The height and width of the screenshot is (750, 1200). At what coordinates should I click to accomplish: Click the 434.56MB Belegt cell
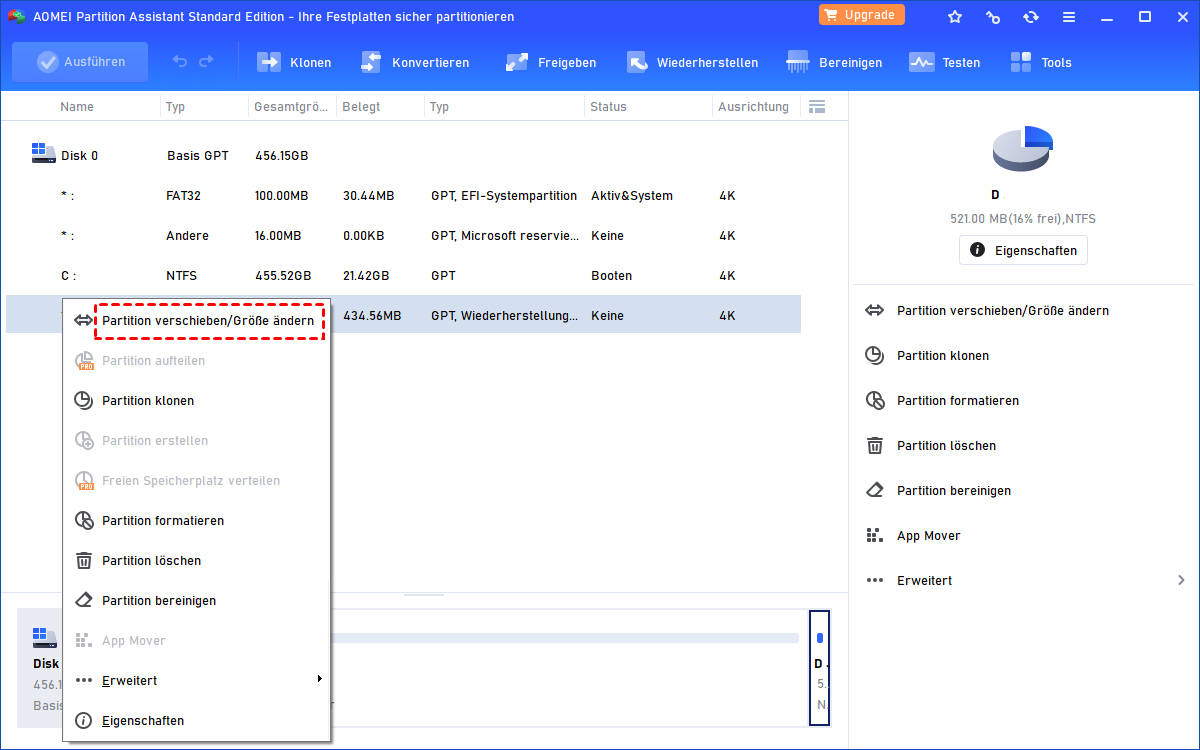point(372,316)
